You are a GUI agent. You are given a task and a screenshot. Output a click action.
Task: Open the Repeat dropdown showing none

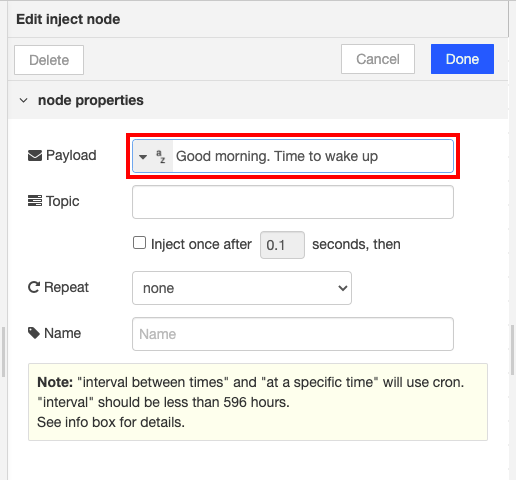(242, 288)
